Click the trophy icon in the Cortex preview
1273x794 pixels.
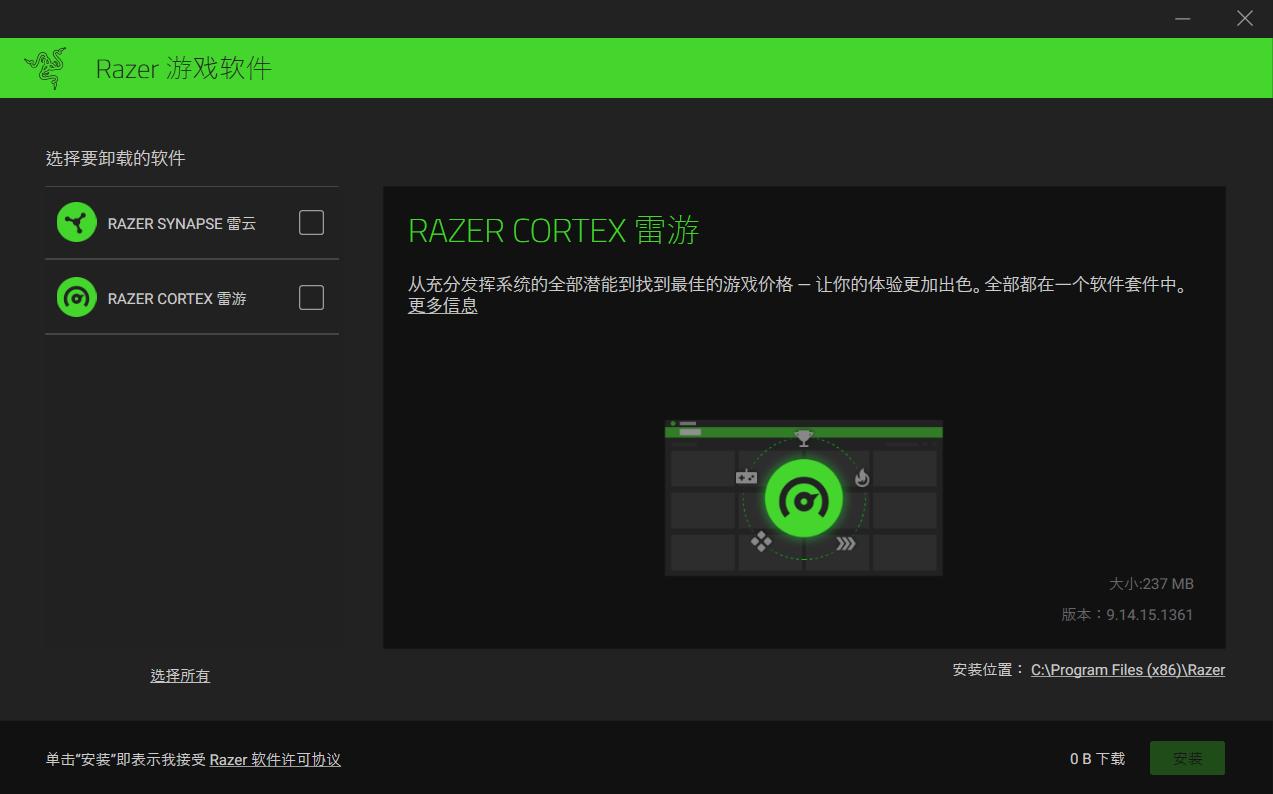(x=803, y=437)
